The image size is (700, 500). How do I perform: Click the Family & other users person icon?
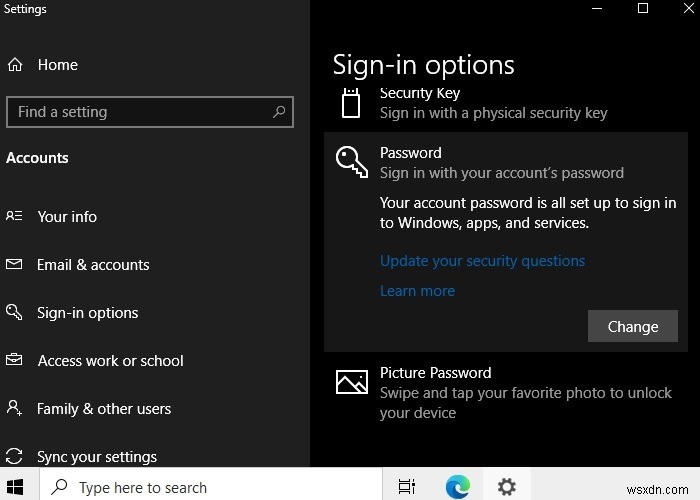click(14, 408)
